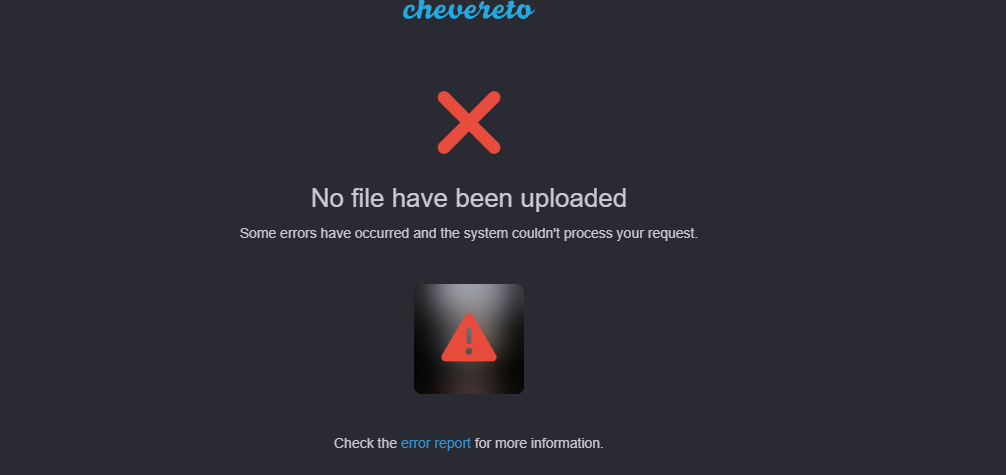The image size is (1006, 475).
Task: Click the "No file have been uploaded" heading
Action: point(468,198)
